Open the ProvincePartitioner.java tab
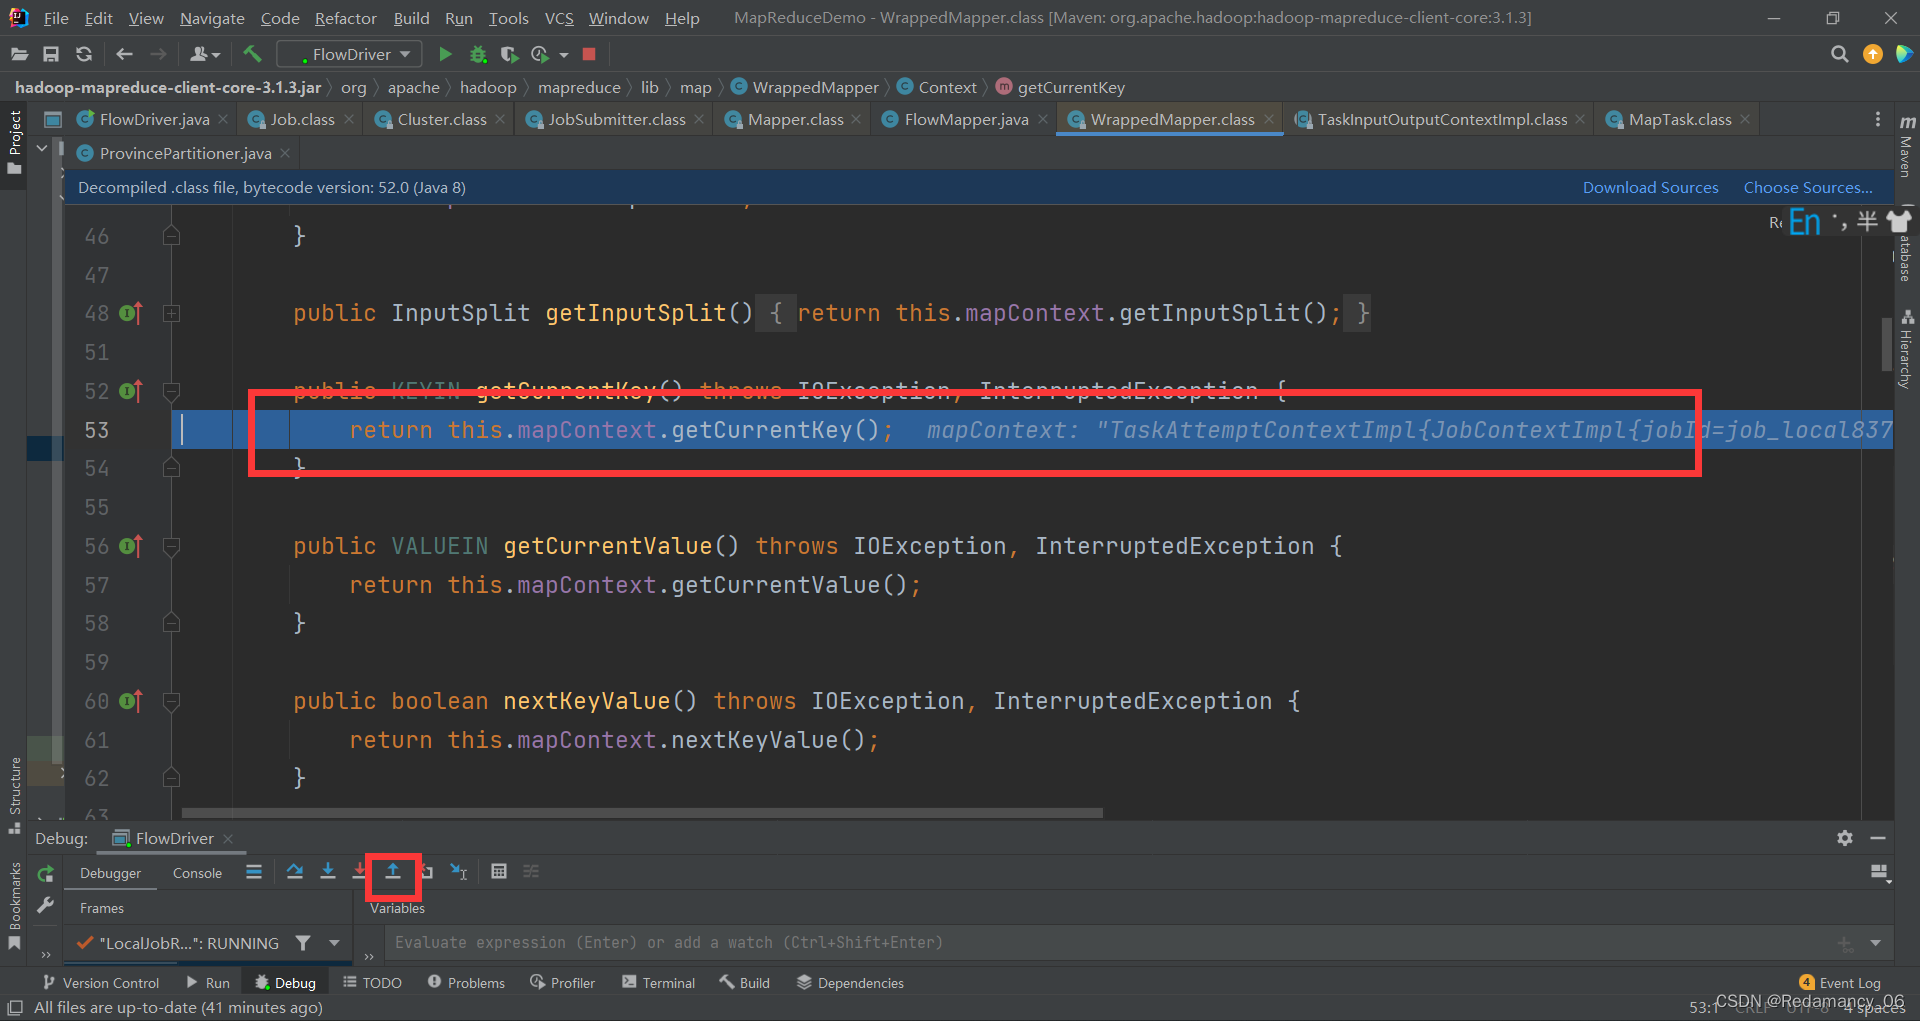This screenshot has height=1021, width=1920. pos(185,153)
